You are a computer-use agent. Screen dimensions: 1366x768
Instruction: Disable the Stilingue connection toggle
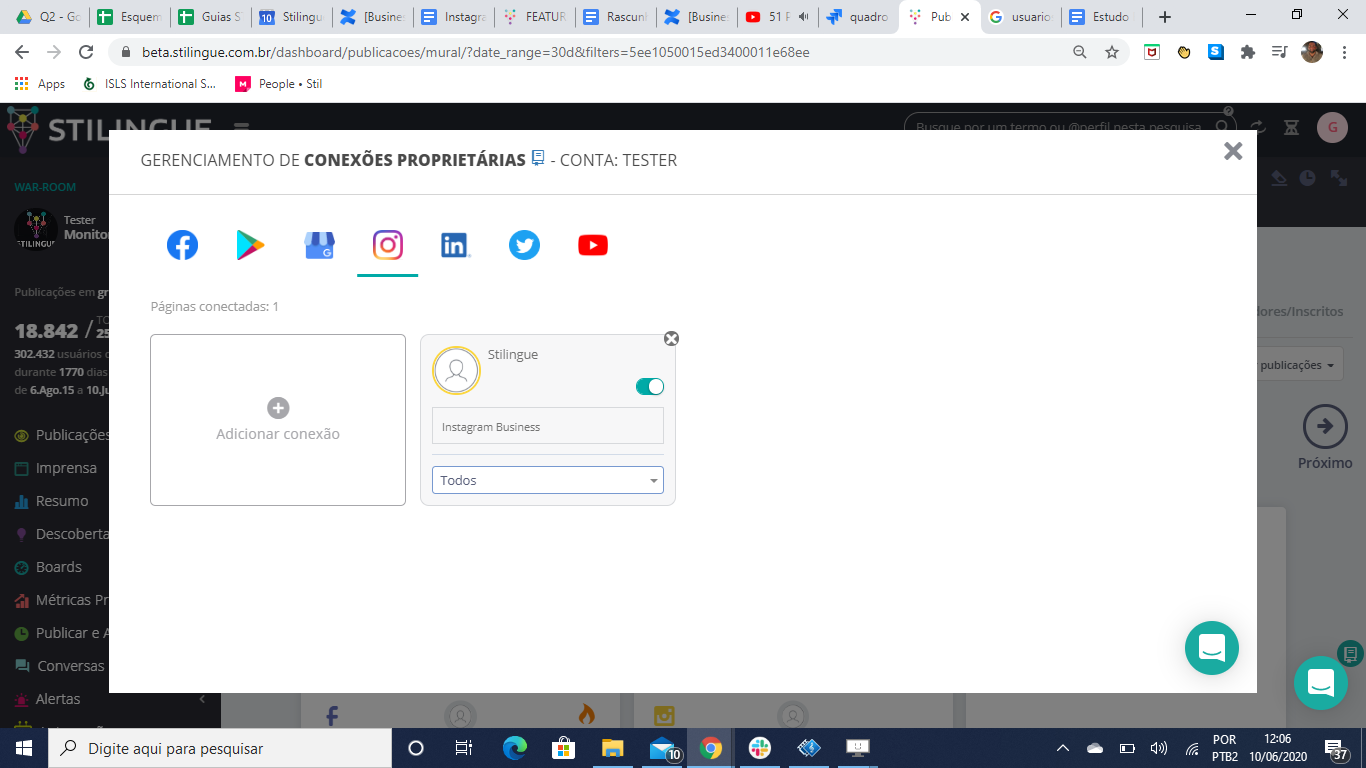point(650,387)
